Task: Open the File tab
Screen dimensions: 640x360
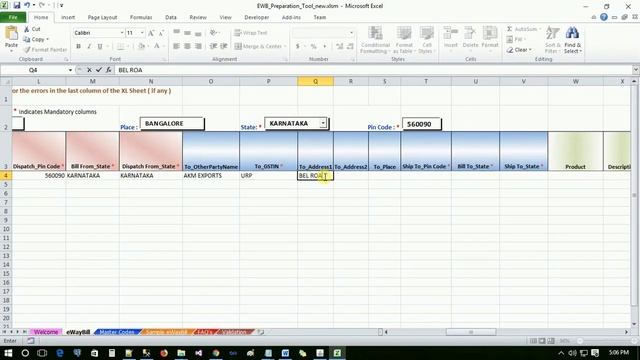Action: coord(13,17)
